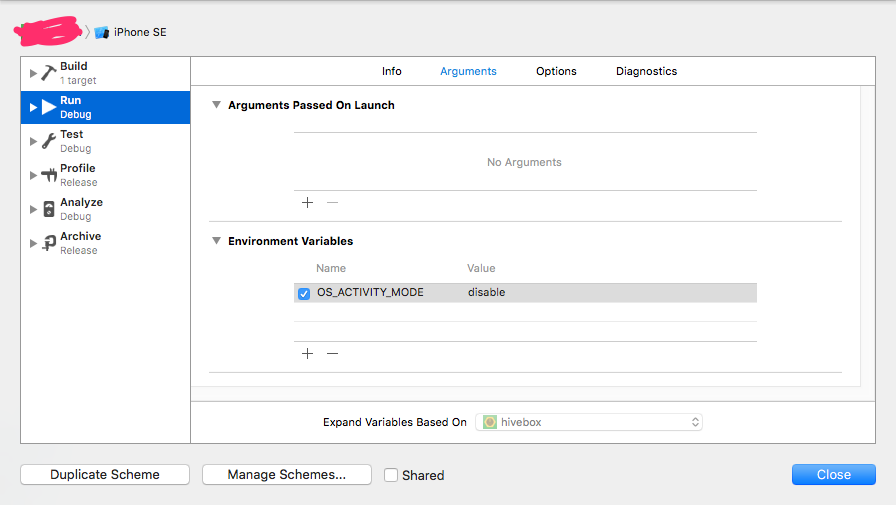Switch to the Info tab
The height and width of the screenshot is (505, 896).
[392, 71]
